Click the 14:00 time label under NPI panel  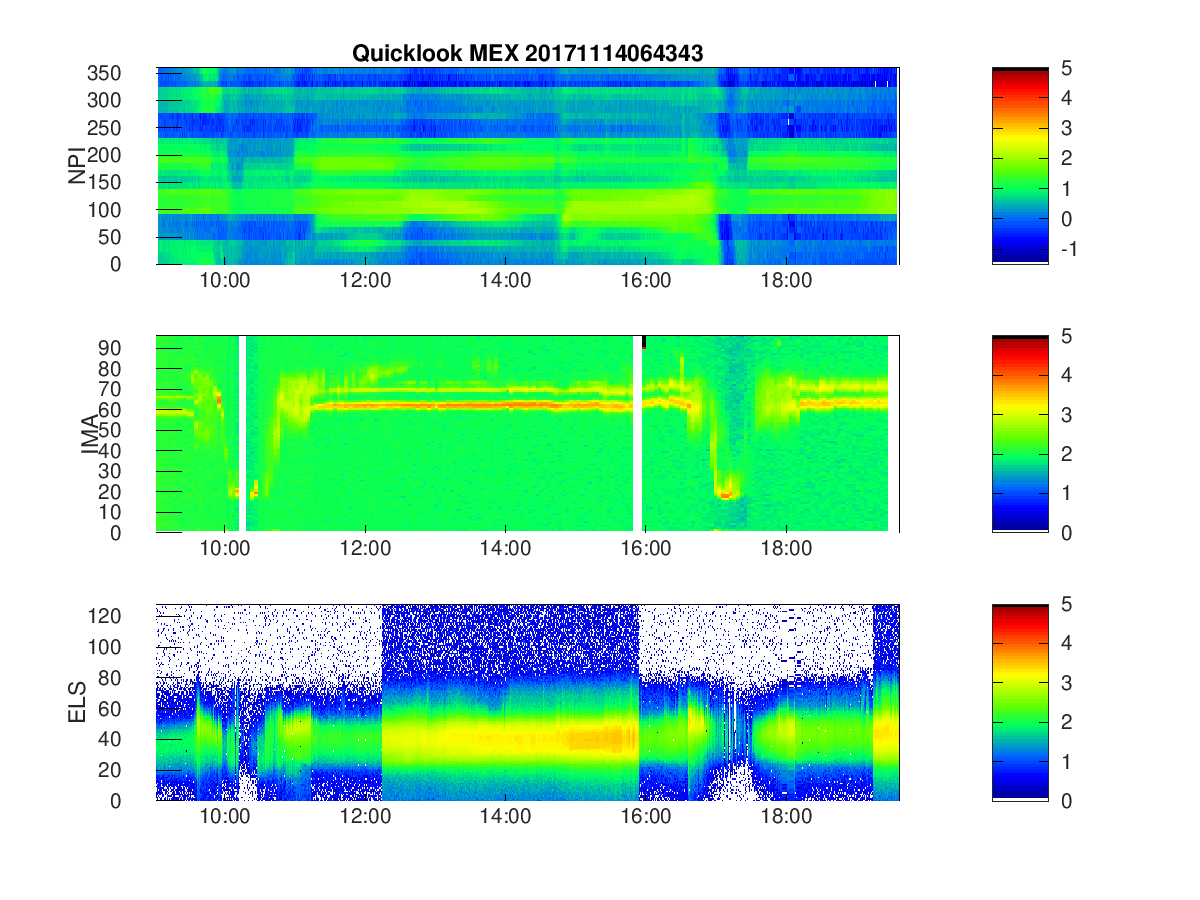coord(506,282)
